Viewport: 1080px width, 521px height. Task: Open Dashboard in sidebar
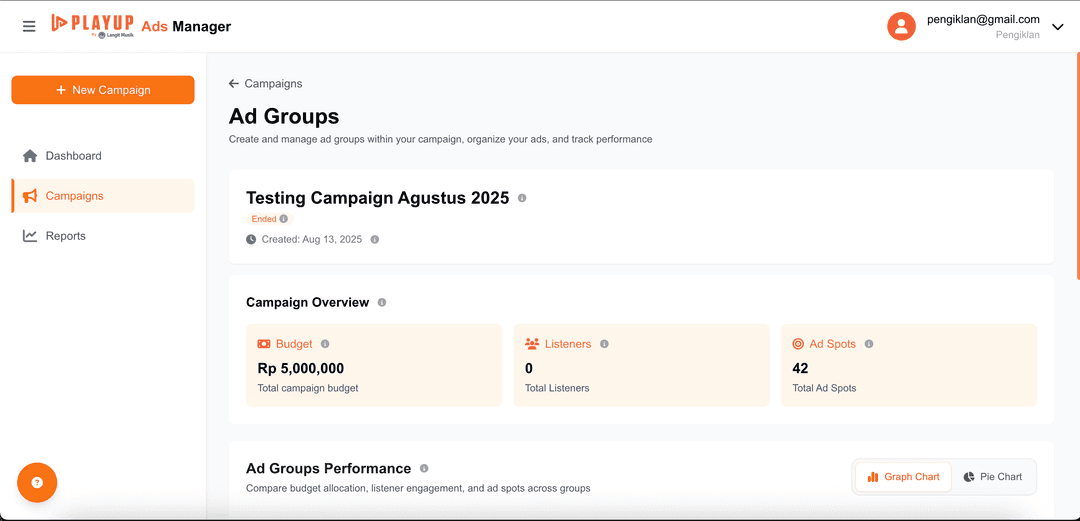pos(103,156)
